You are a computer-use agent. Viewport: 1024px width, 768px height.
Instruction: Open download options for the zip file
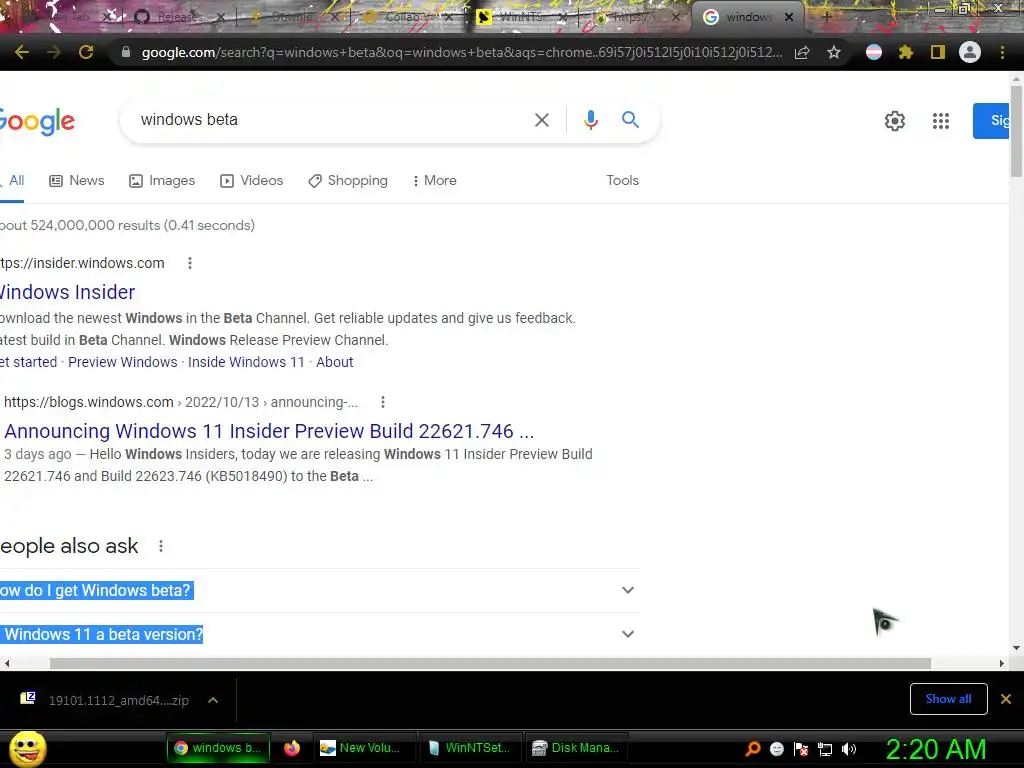(x=213, y=700)
